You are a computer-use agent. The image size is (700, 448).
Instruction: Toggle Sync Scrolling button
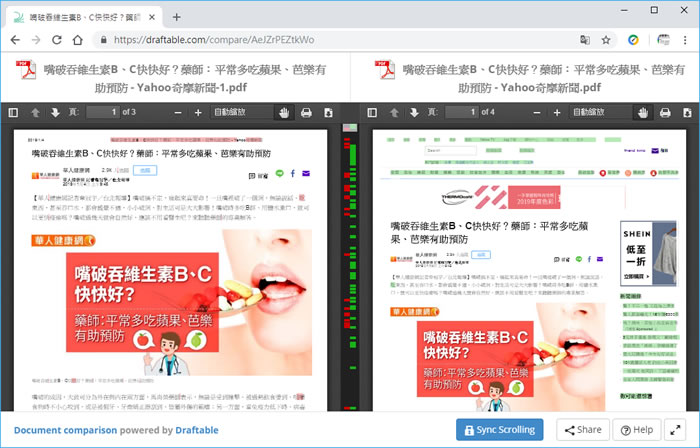[500, 430]
